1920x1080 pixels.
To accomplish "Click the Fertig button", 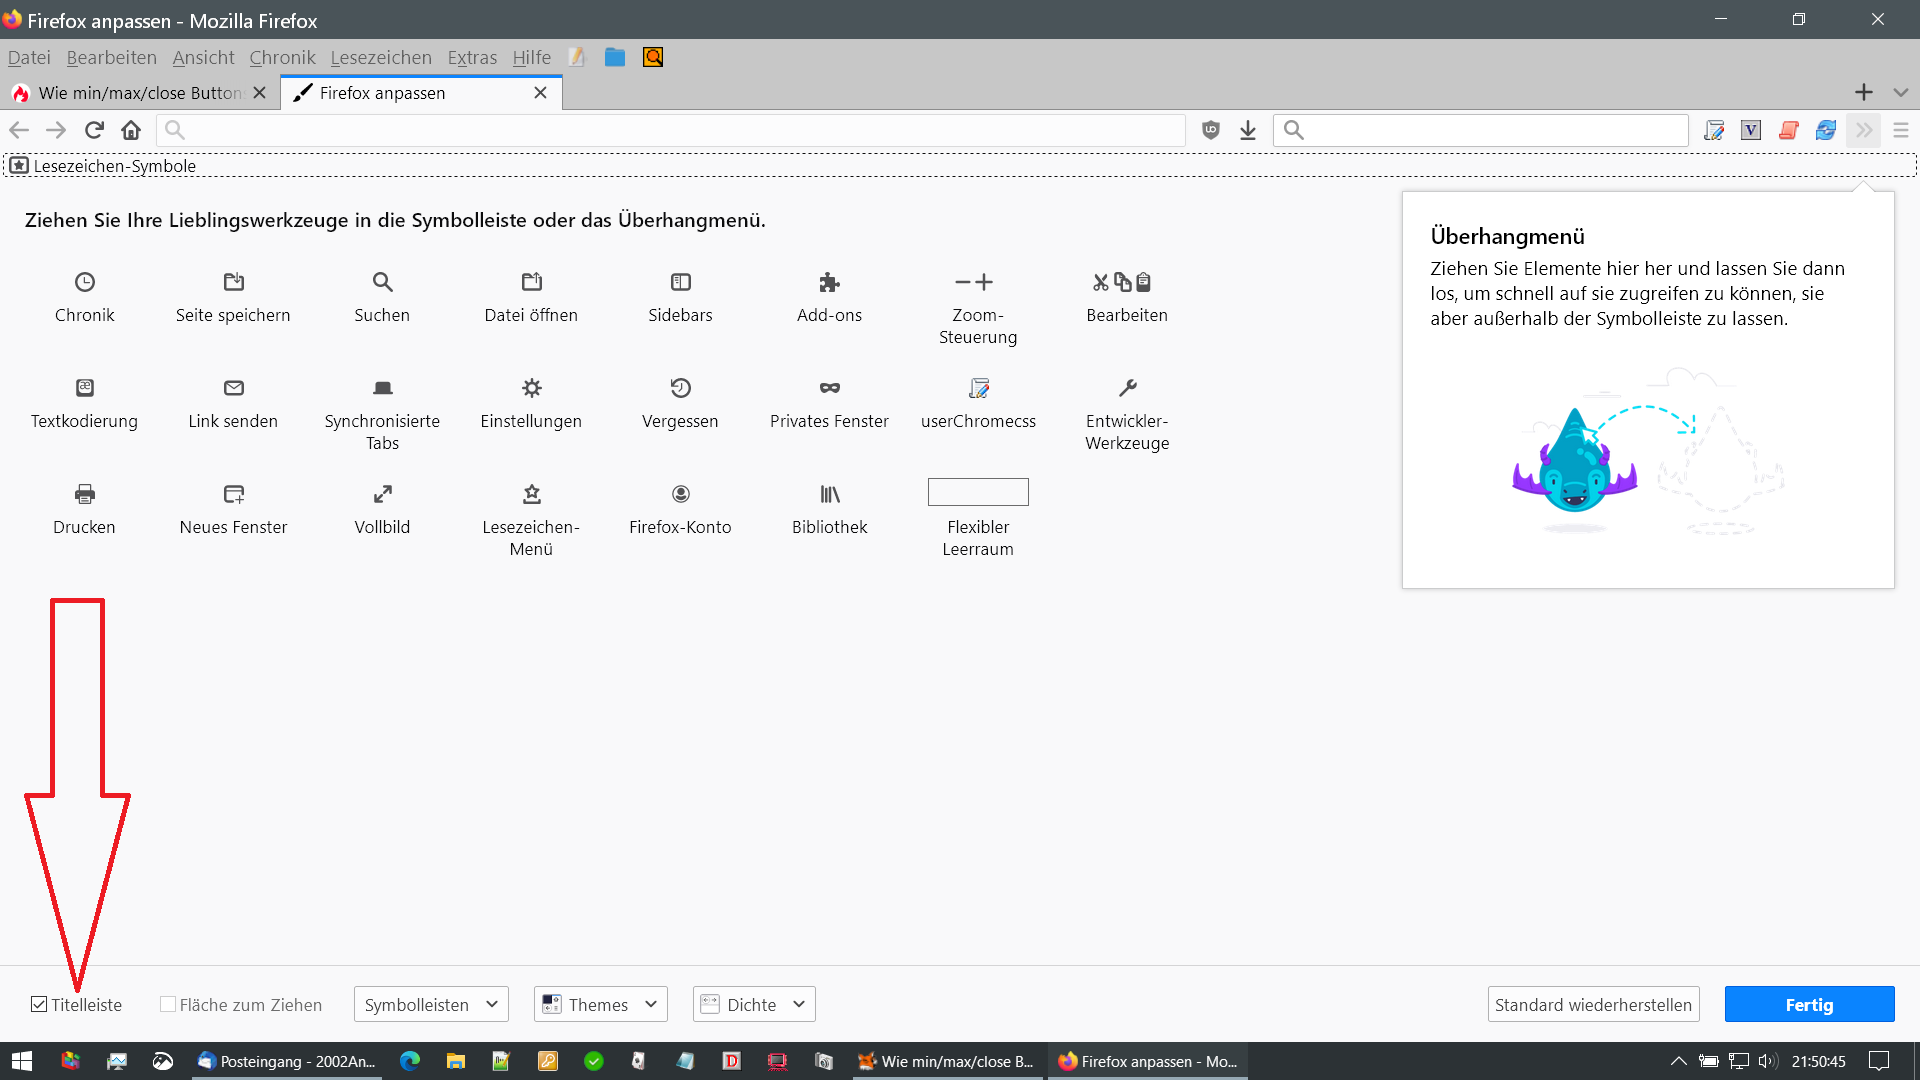I will pyautogui.click(x=1809, y=1004).
